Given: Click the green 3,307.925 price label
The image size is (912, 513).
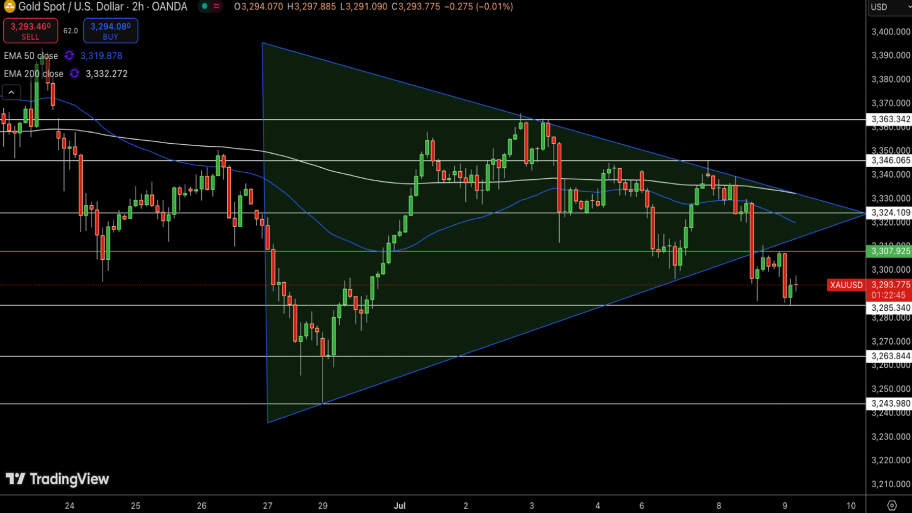Looking at the screenshot, I should tap(889, 251).
